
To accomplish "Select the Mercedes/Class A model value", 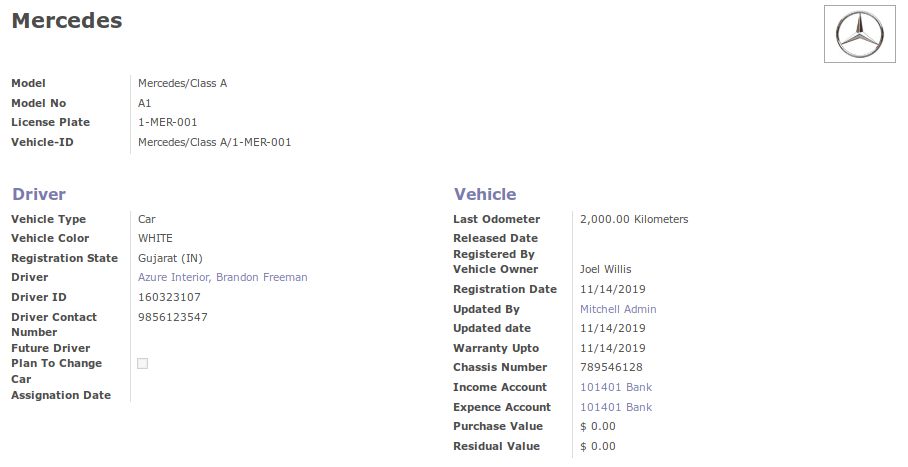I will [x=182, y=83].
